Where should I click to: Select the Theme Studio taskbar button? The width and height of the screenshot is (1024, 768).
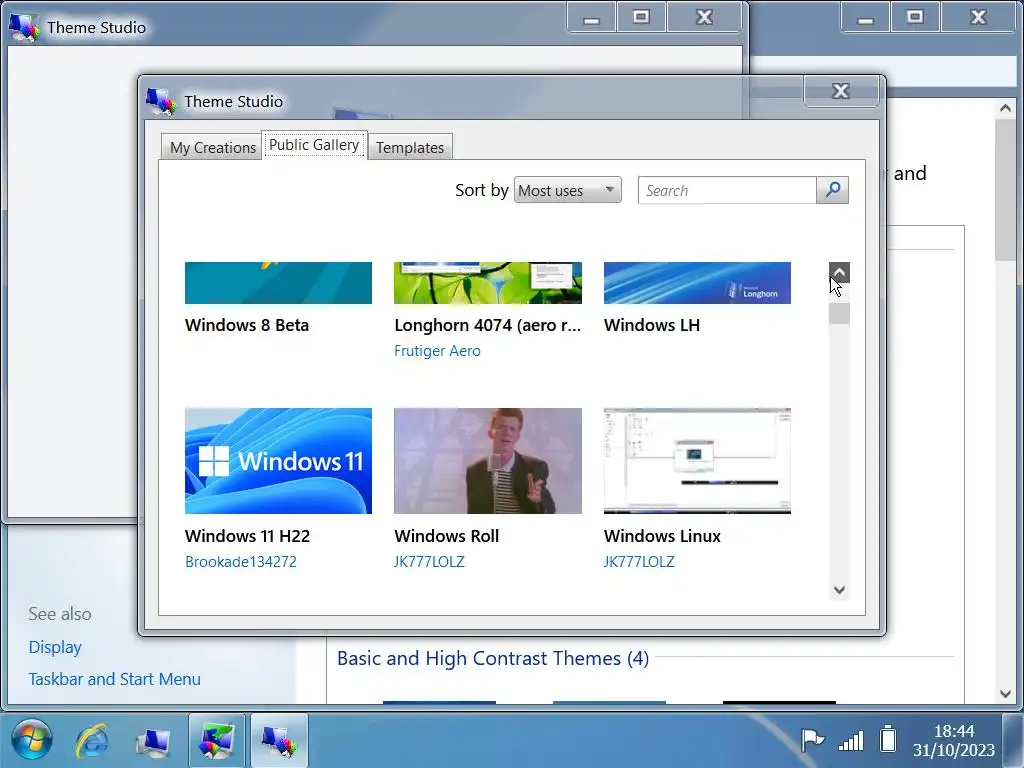(280, 741)
